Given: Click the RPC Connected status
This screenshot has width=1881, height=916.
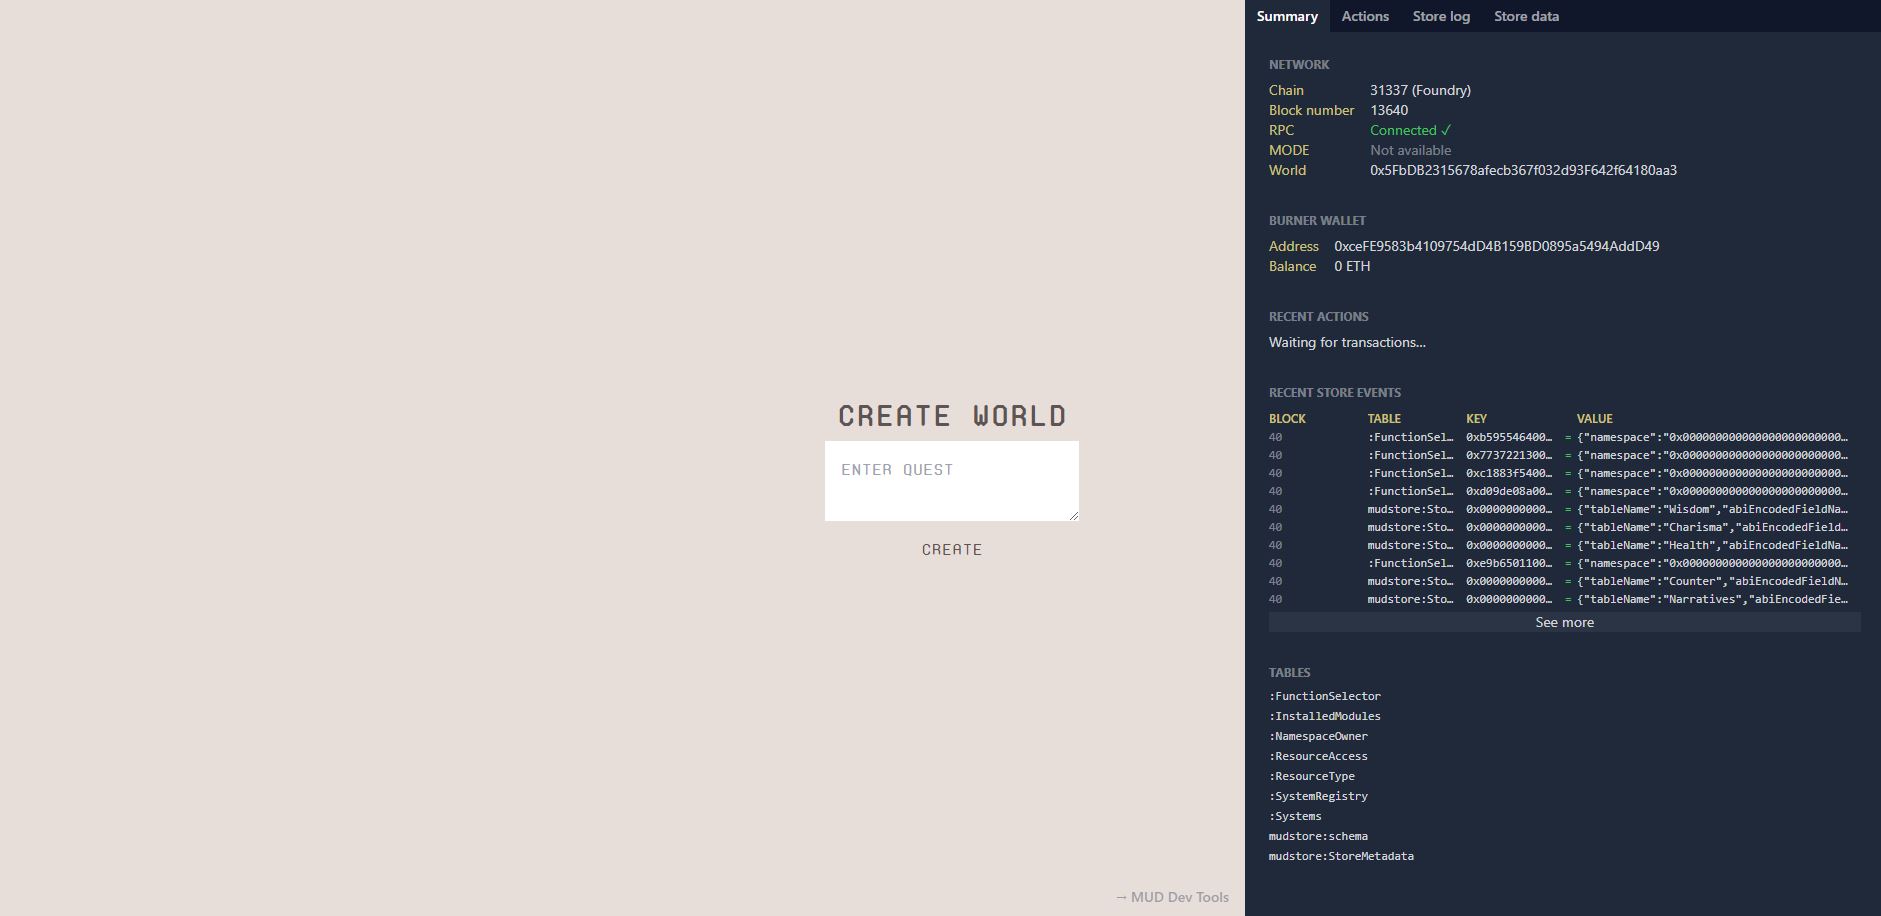Looking at the screenshot, I should [x=1410, y=130].
